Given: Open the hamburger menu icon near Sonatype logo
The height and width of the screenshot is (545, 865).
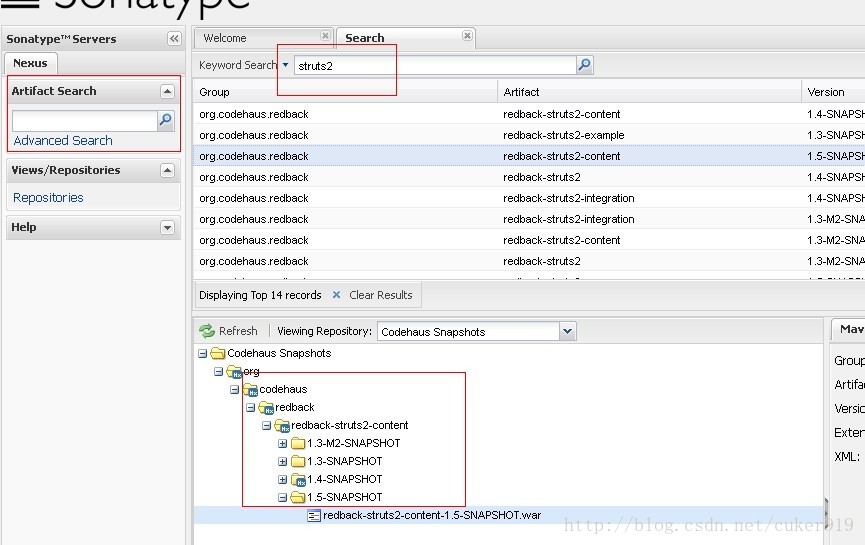Looking at the screenshot, I should pos(20,3).
